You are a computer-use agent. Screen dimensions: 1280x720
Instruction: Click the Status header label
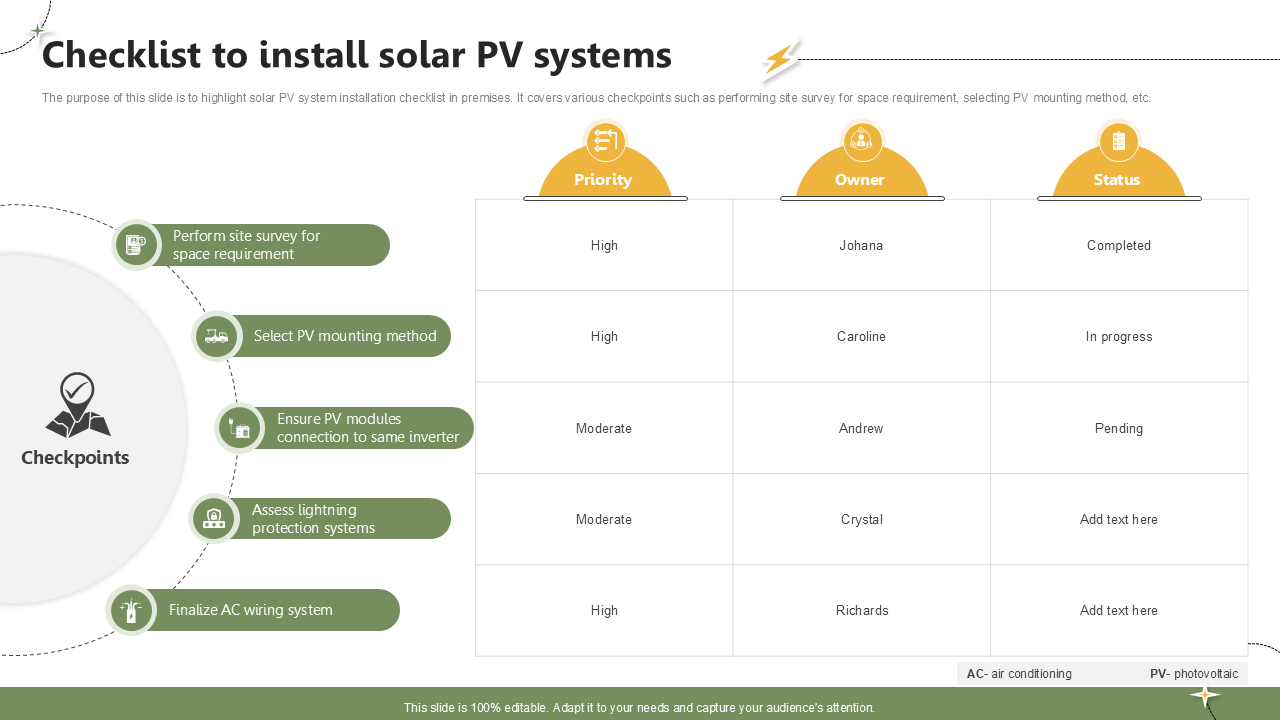(x=1117, y=180)
